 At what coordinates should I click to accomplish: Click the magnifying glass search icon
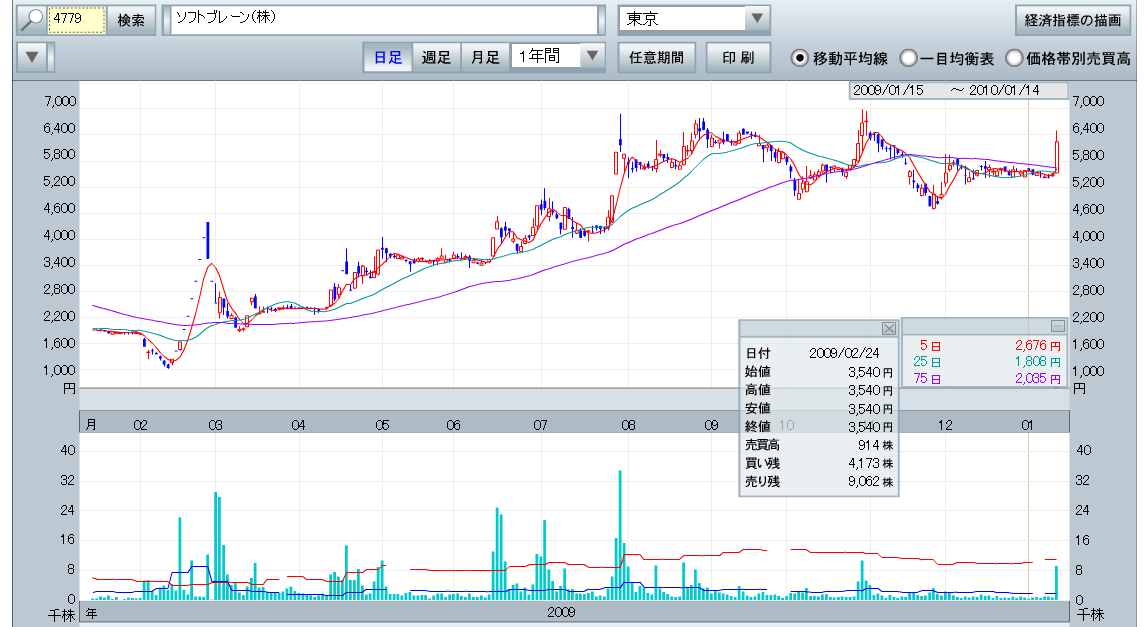tap(31, 19)
